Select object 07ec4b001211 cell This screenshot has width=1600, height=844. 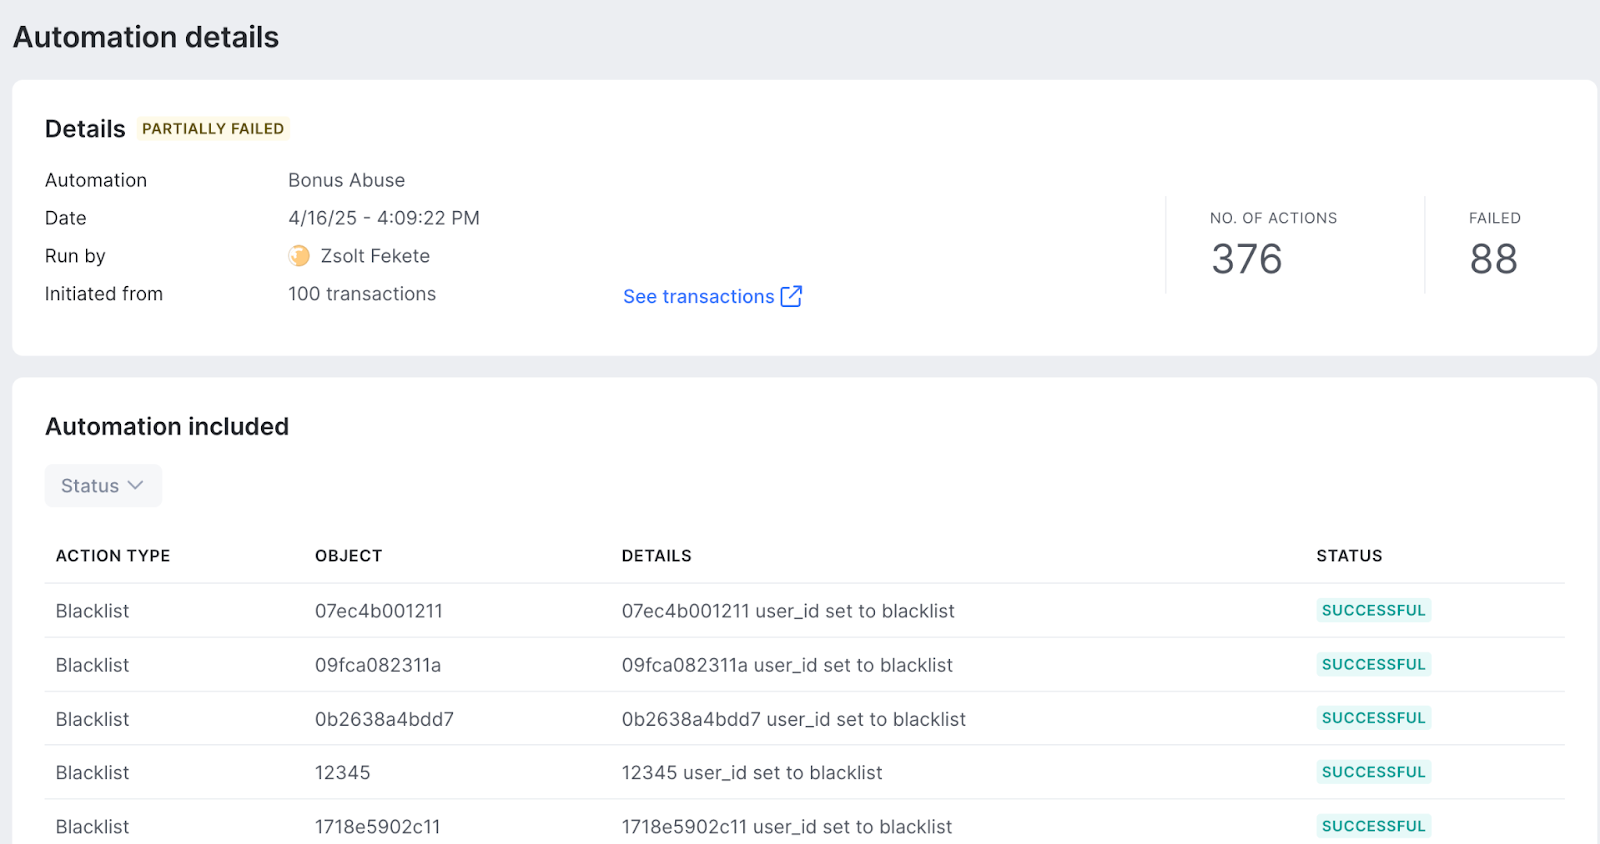pos(379,611)
